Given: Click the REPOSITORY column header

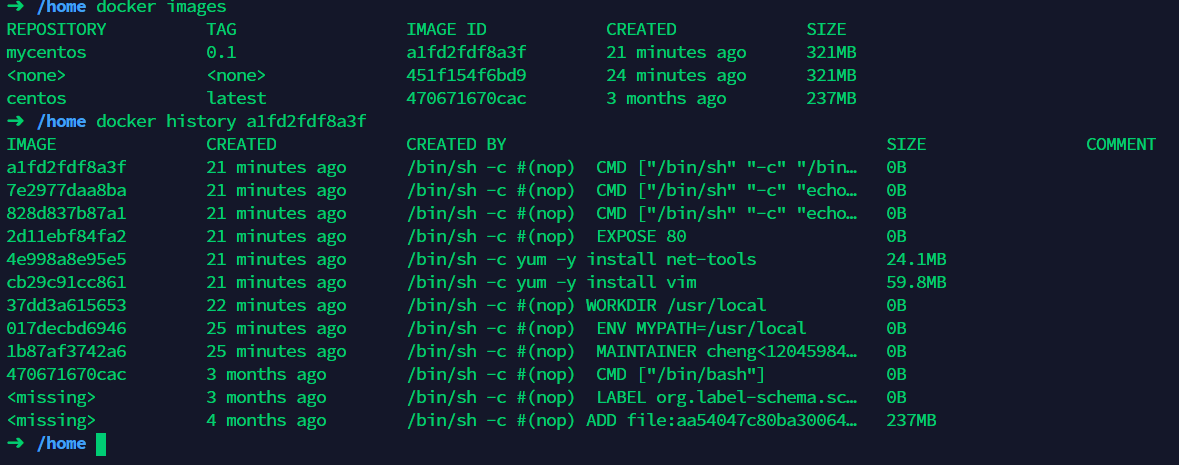Looking at the screenshot, I should coord(56,29).
